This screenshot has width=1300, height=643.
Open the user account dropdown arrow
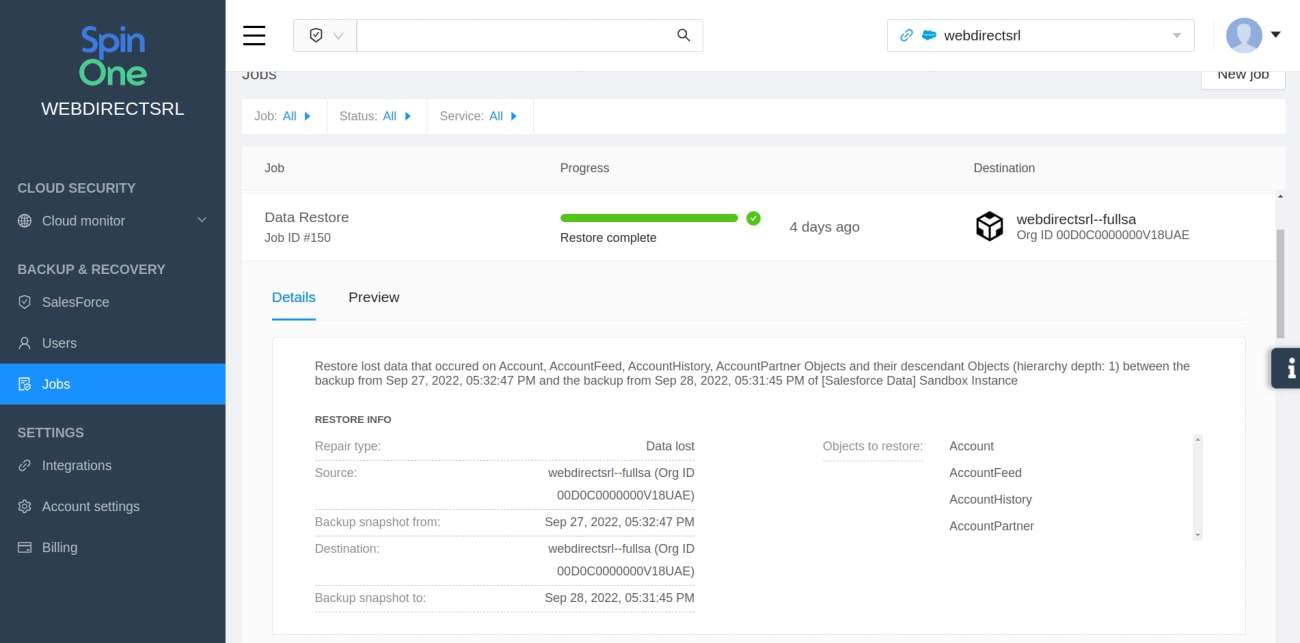tap(1276, 35)
